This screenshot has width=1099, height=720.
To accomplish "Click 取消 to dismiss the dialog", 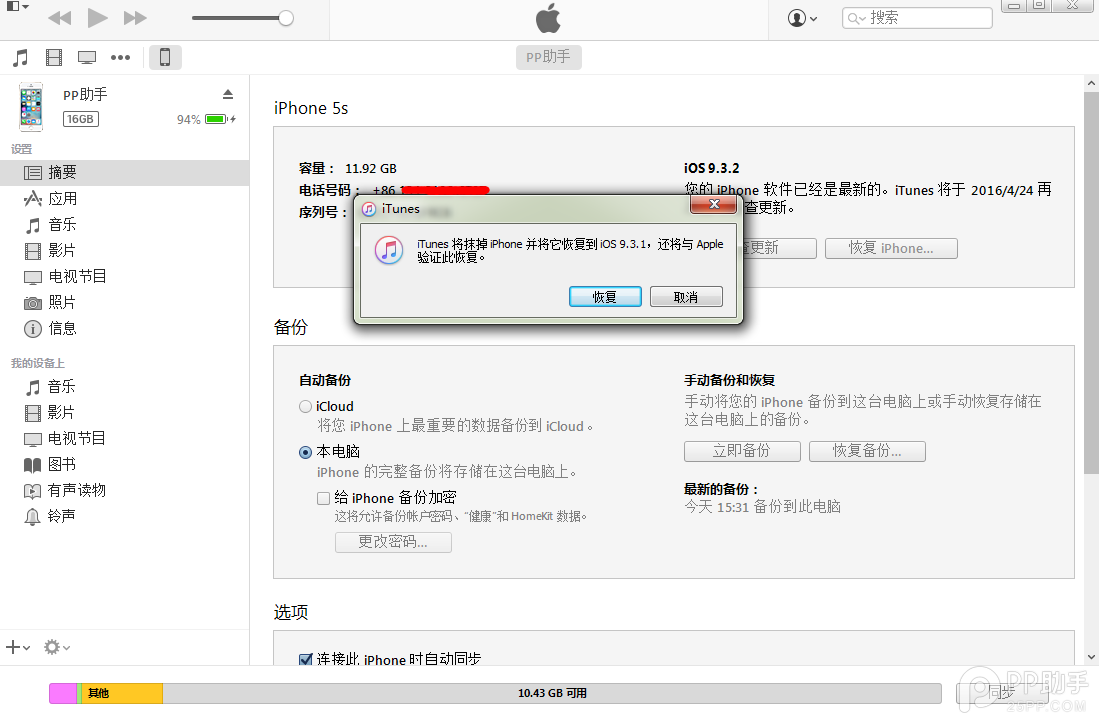I will (x=686, y=297).
